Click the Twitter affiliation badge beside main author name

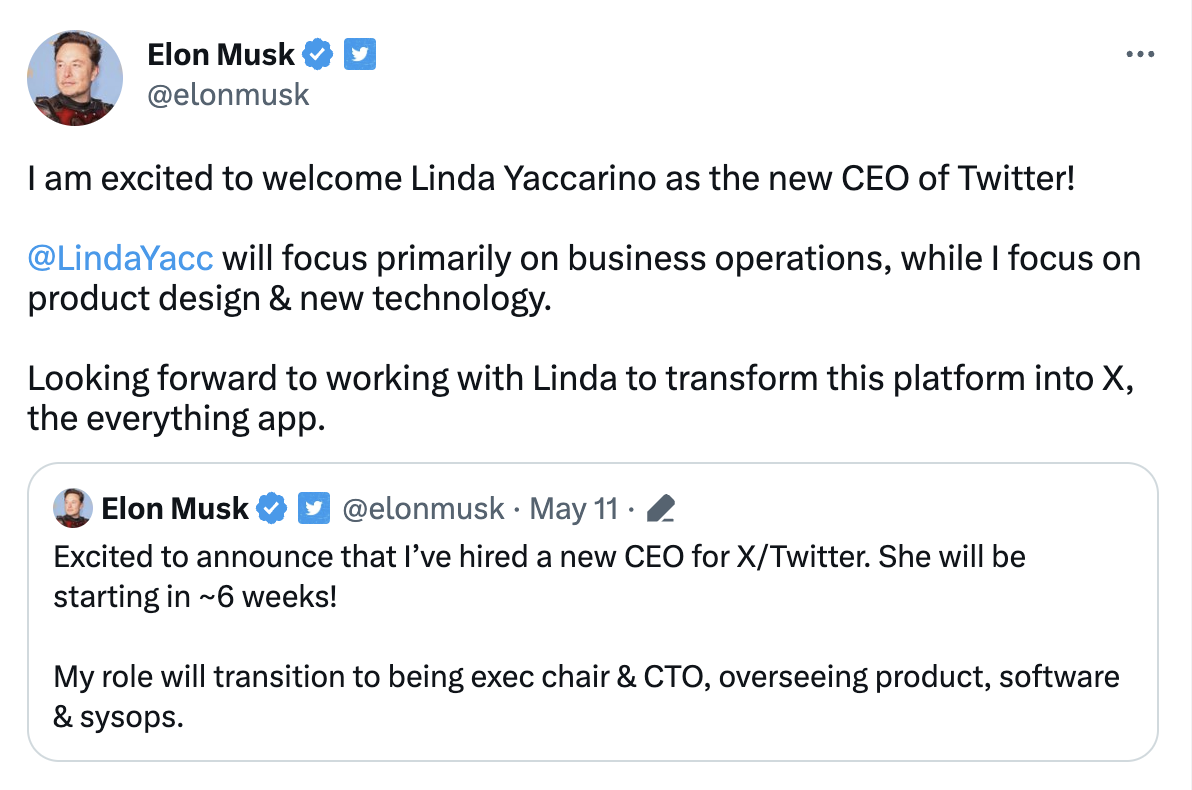pos(360,55)
